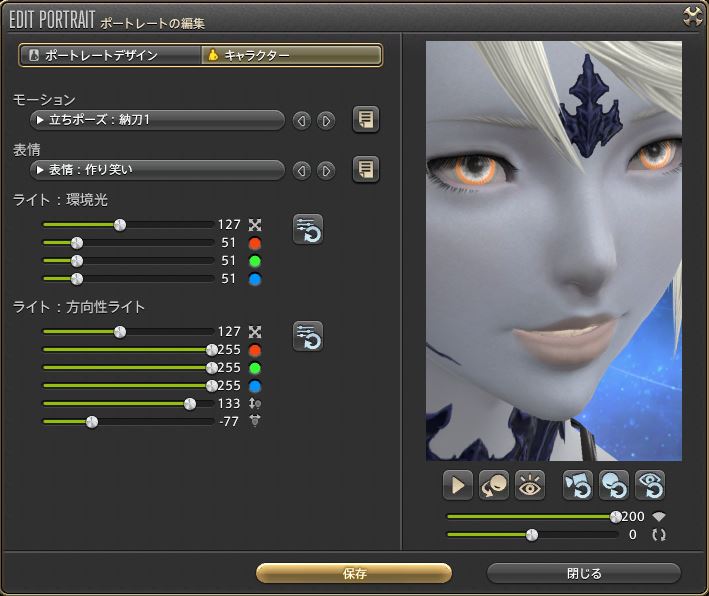The height and width of the screenshot is (596, 709).
Task: Play the character motion animation
Action: tap(458, 485)
